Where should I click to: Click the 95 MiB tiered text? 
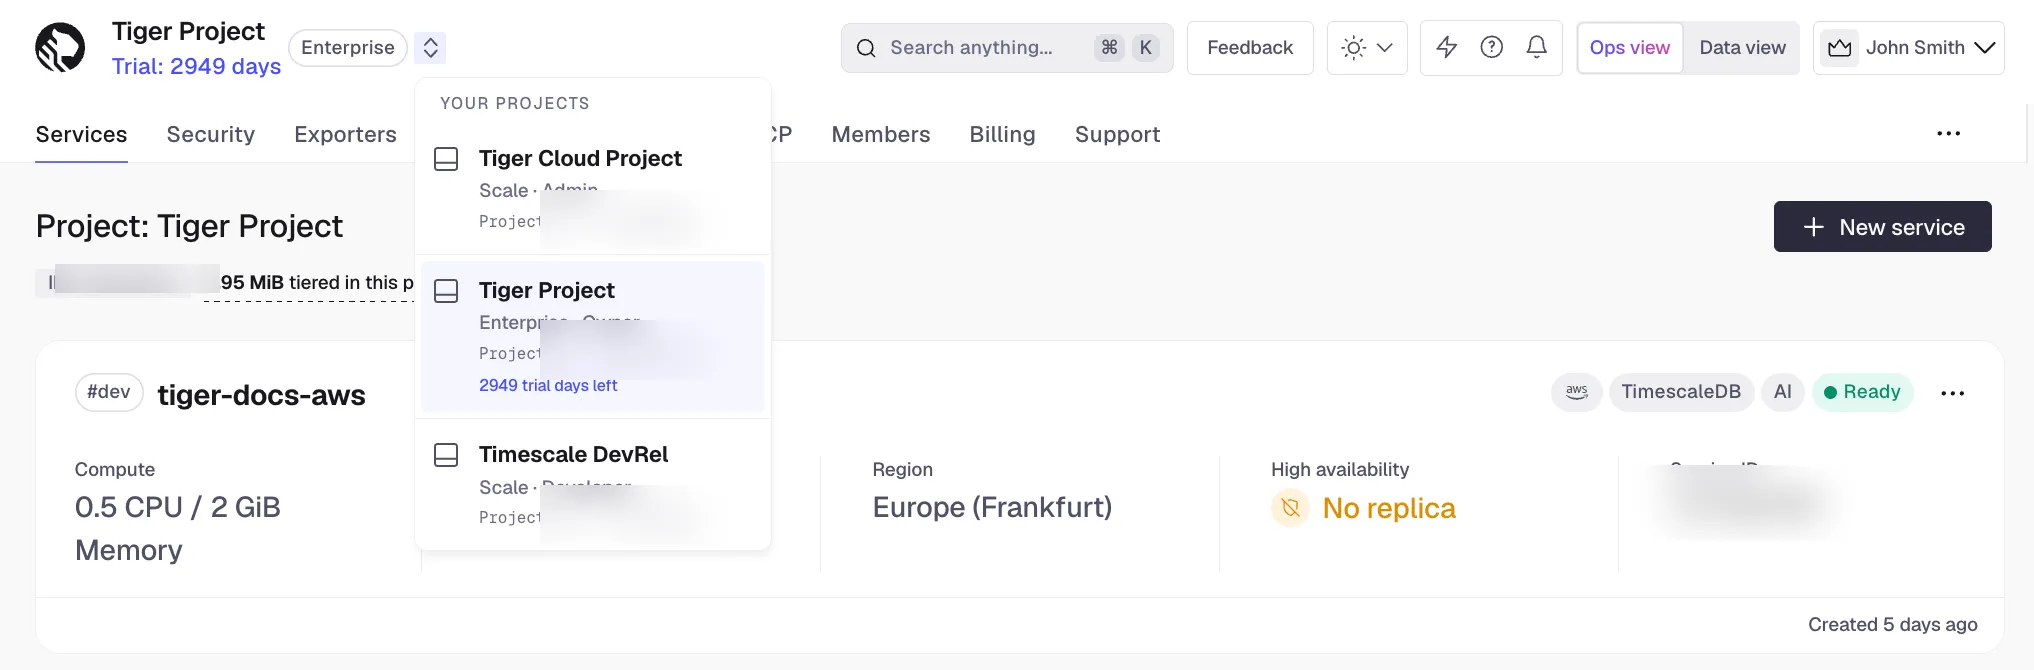pyautogui.click(x=316, y=282)
